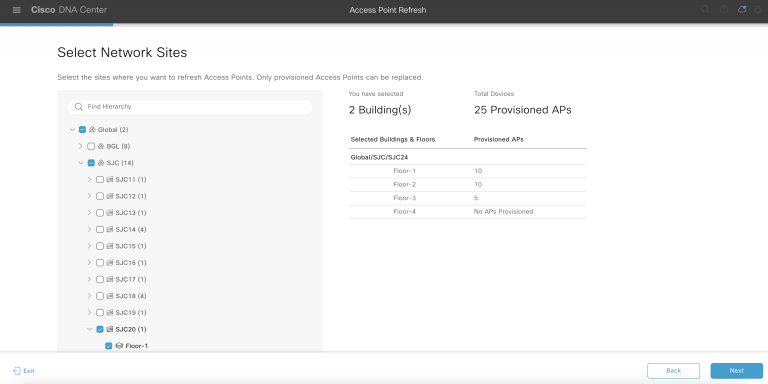
Task: Expand the SJC14 building node
Action: coord(89,230)
